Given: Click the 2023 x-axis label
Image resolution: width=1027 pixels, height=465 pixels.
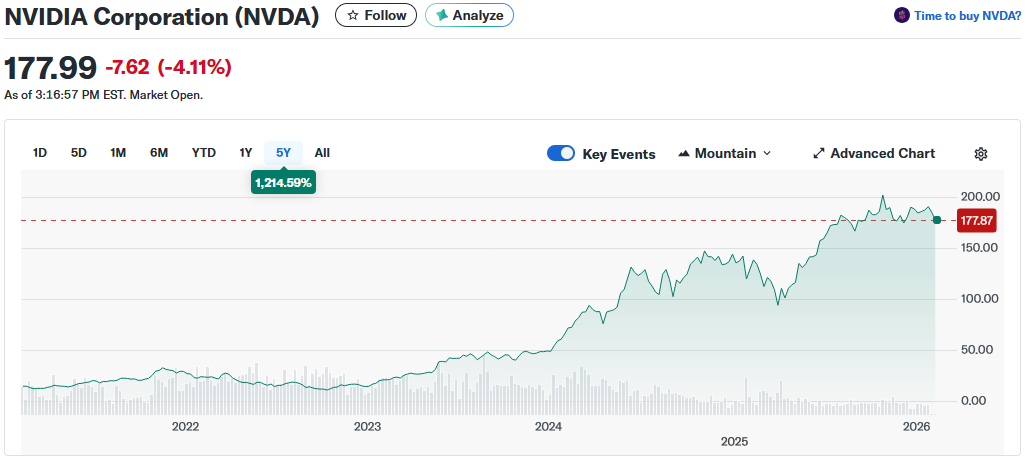Looking at the screenshot, I should click(367, 427).
